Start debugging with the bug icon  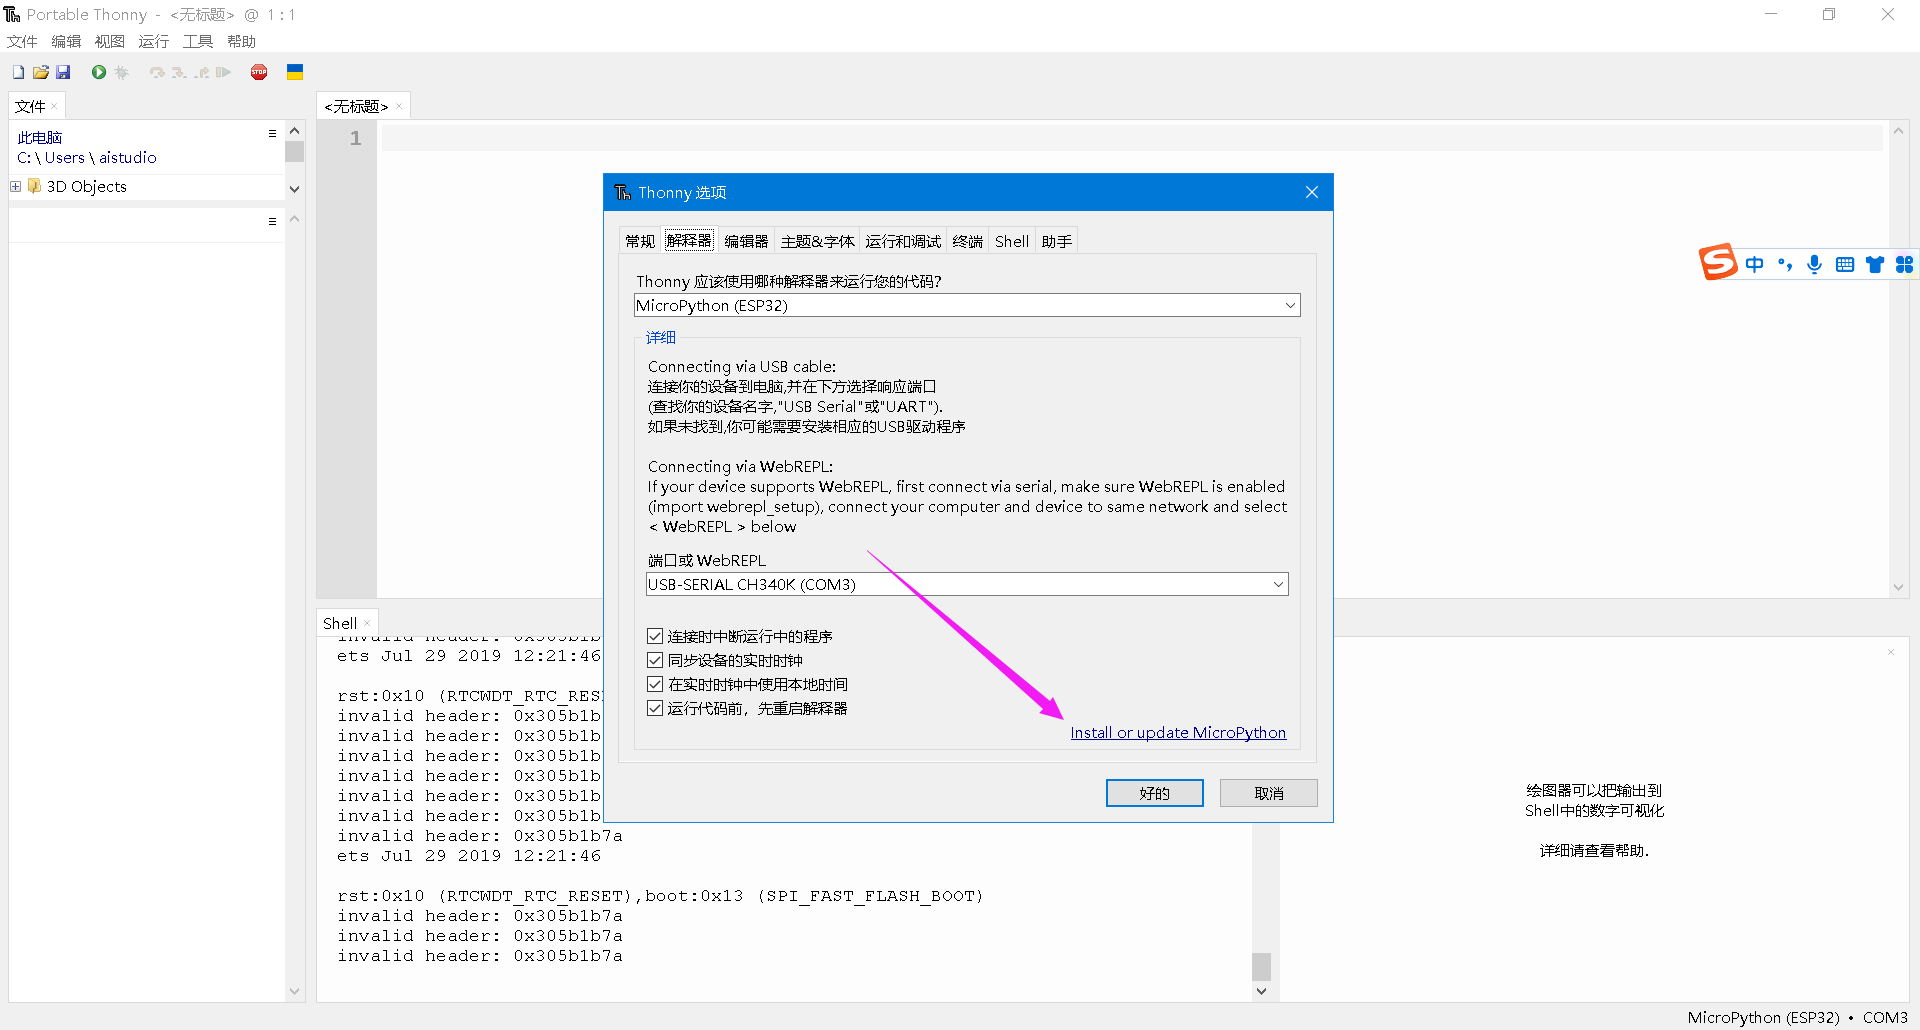click(x=122, y=72)
